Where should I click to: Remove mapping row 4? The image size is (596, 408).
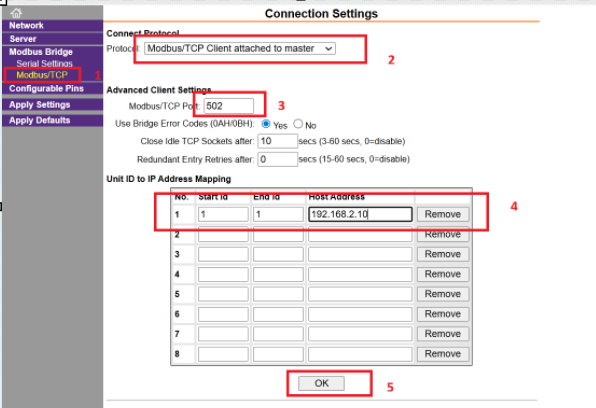(443, 274)
